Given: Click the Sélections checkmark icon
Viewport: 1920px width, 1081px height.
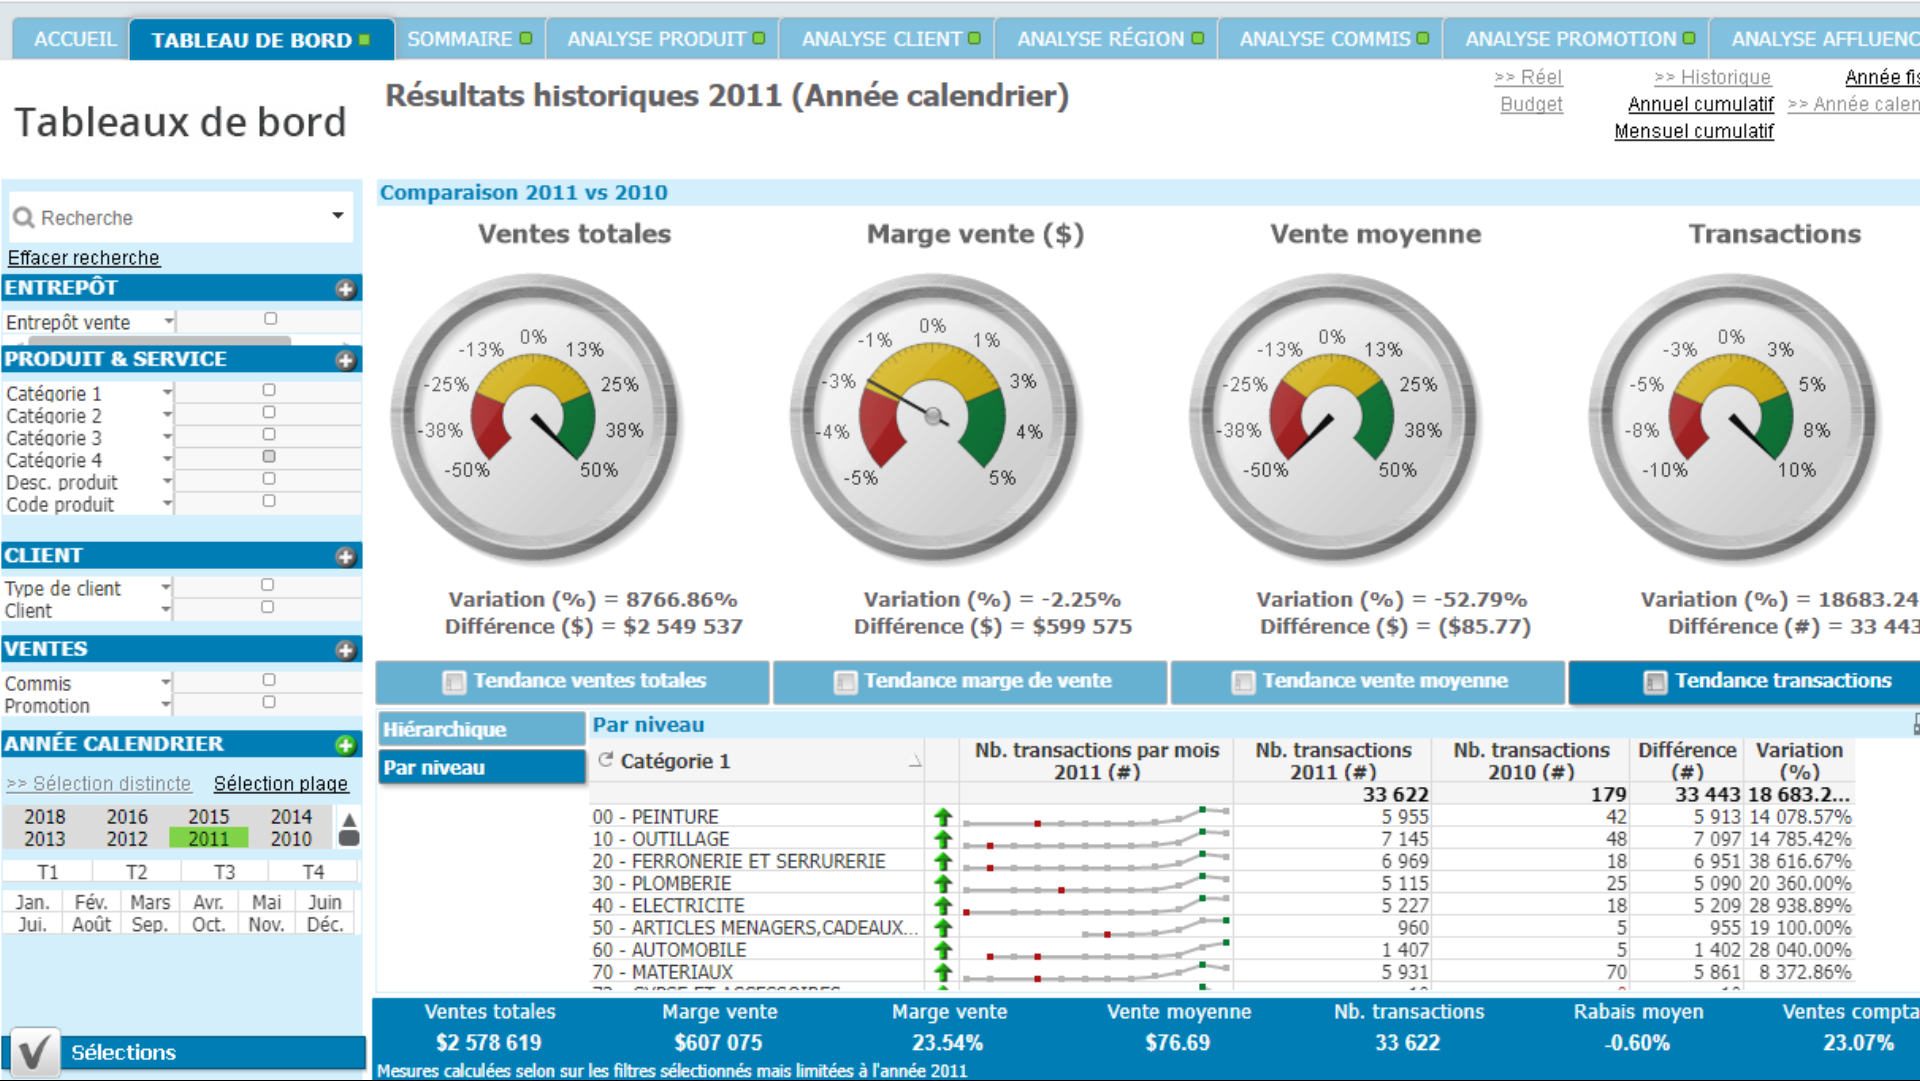Looking at the screenshot, I should pos(34,1052).
